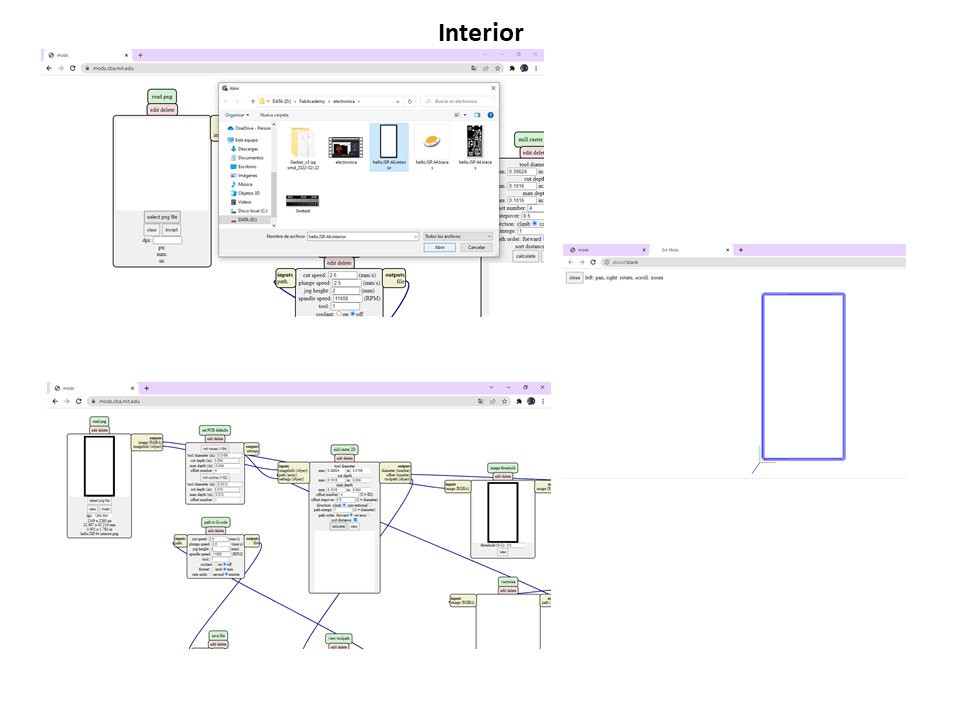Select climb direction in mill raster 2D module
This screenshot has width=960, height=720.
tap(534, 223)
